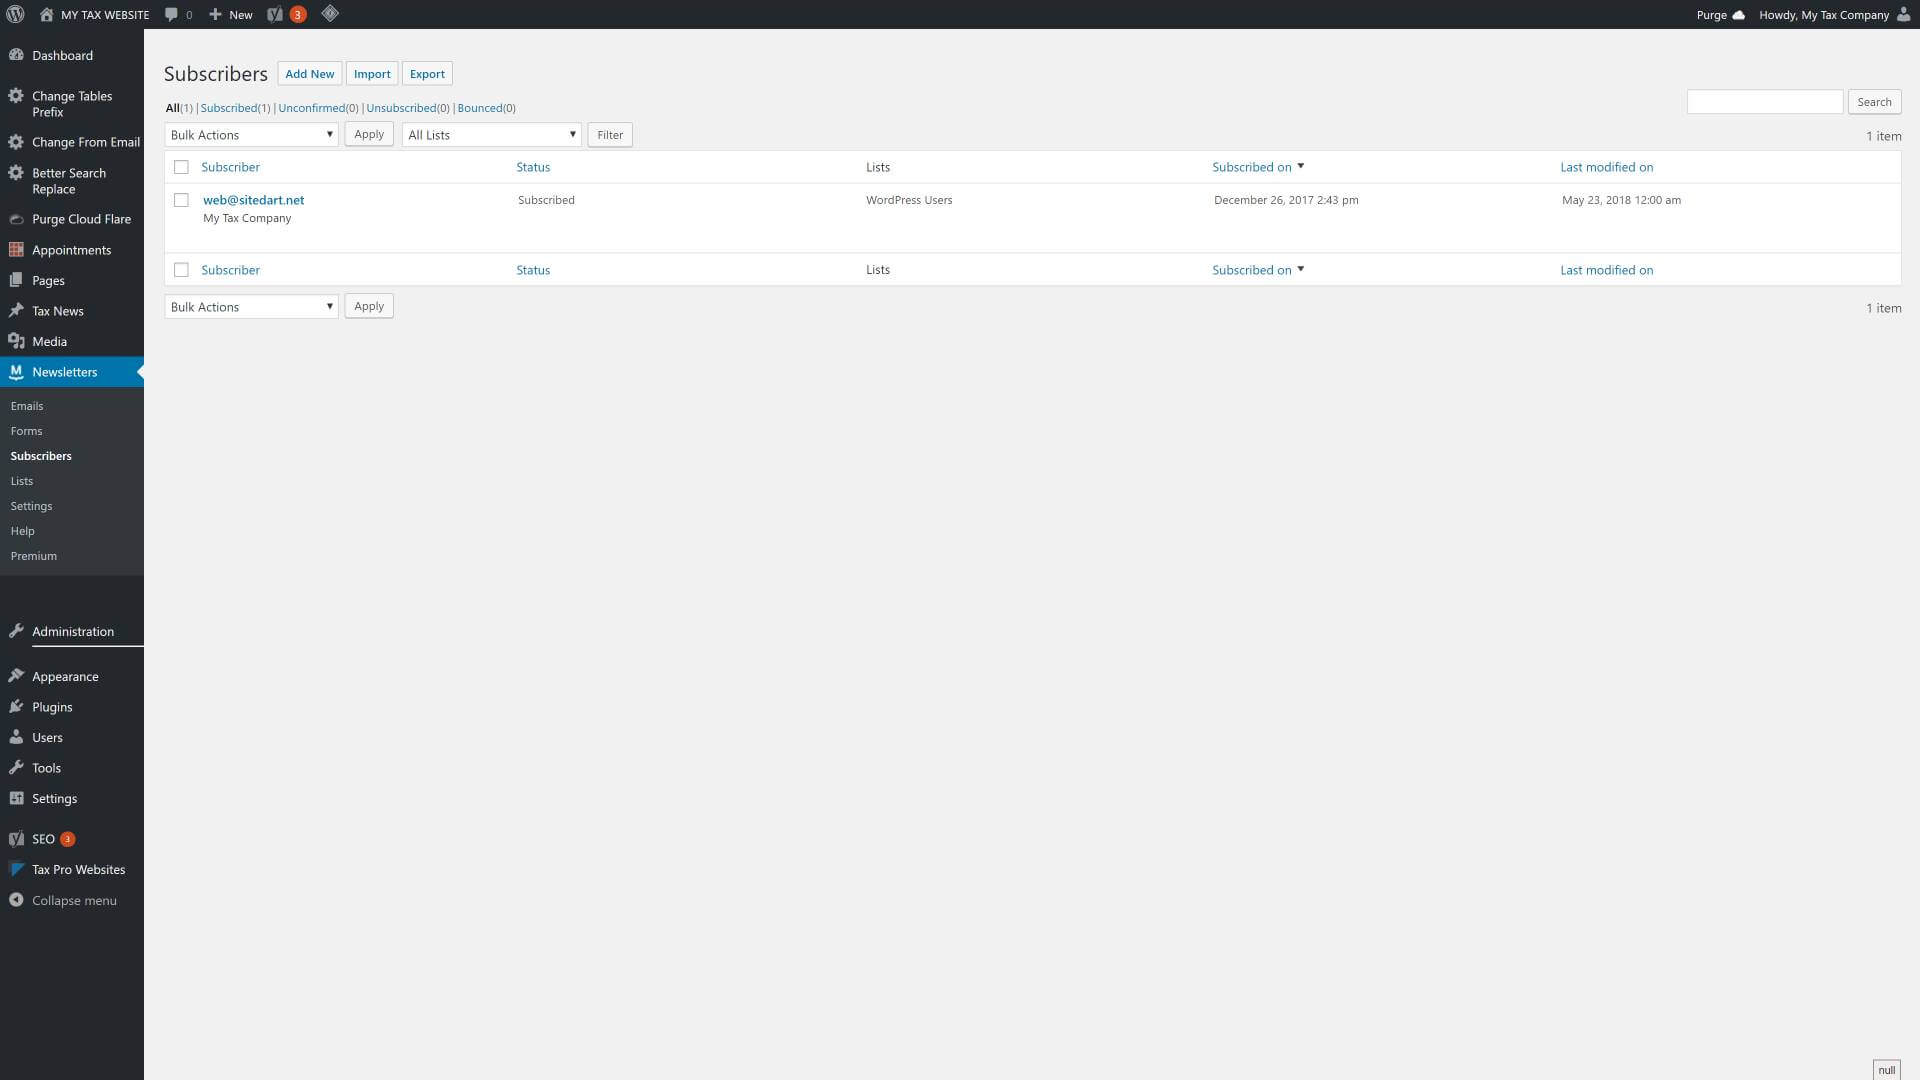The width and height of the screenshot is (1920, 1080).
Task: Open the Emails submenu item
Action: [27, 406]
